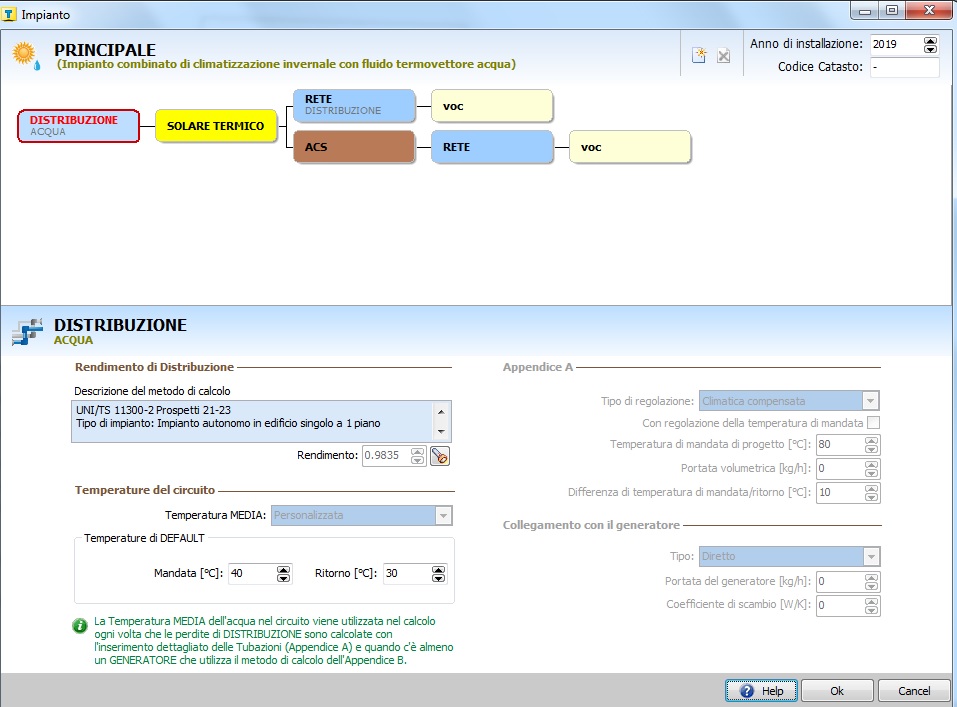Select the brown ACS node
The width and height of the screenshot is (957, 707).
click(x=353, y=148)
